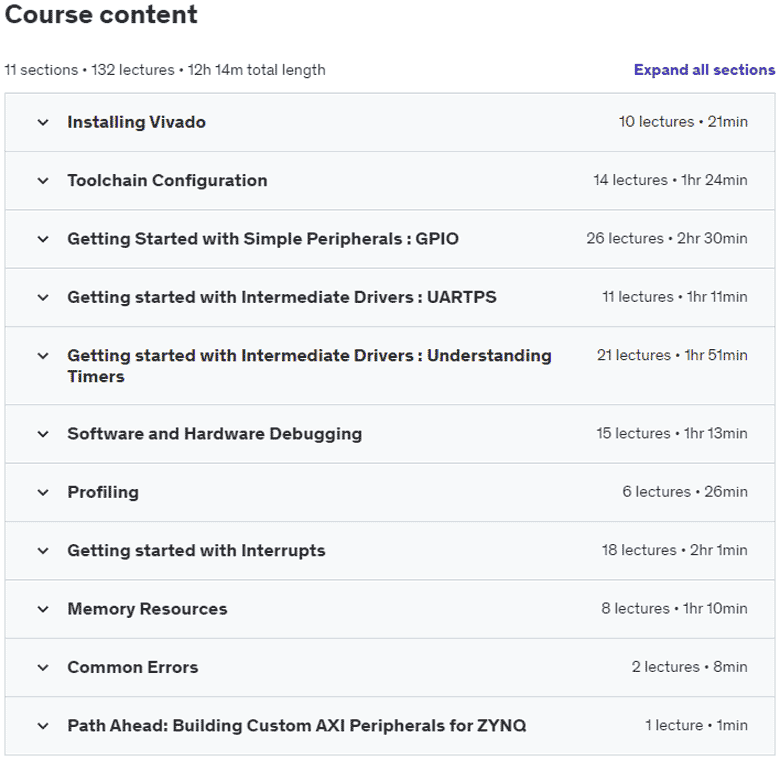Click '18 lectures • 2hr 1min' text
Image resolution: width=780 pixels, height=760 pixels.
[675, 550]
